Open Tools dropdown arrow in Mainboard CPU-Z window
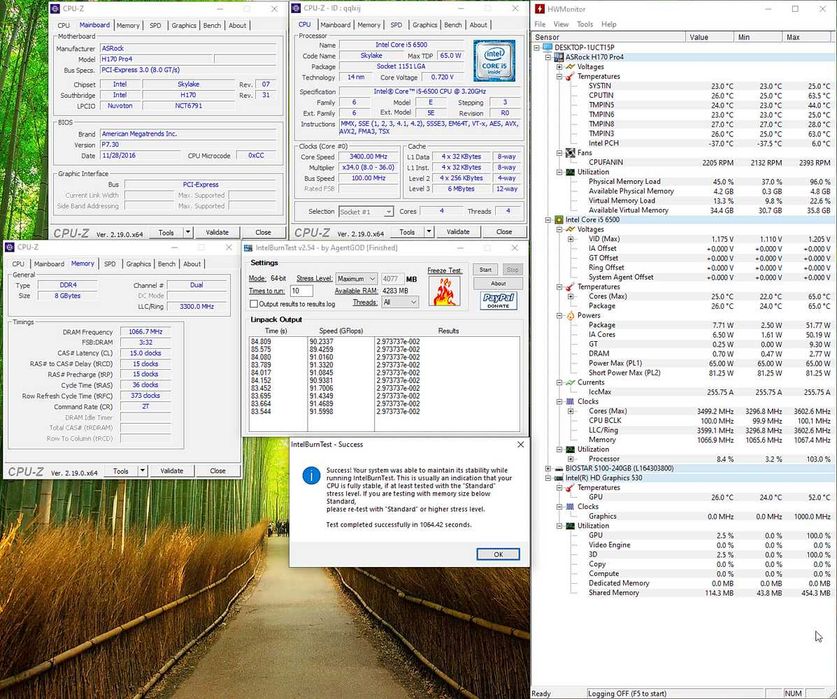Screen dimensions: 837x699 click(x=188, y=232)
